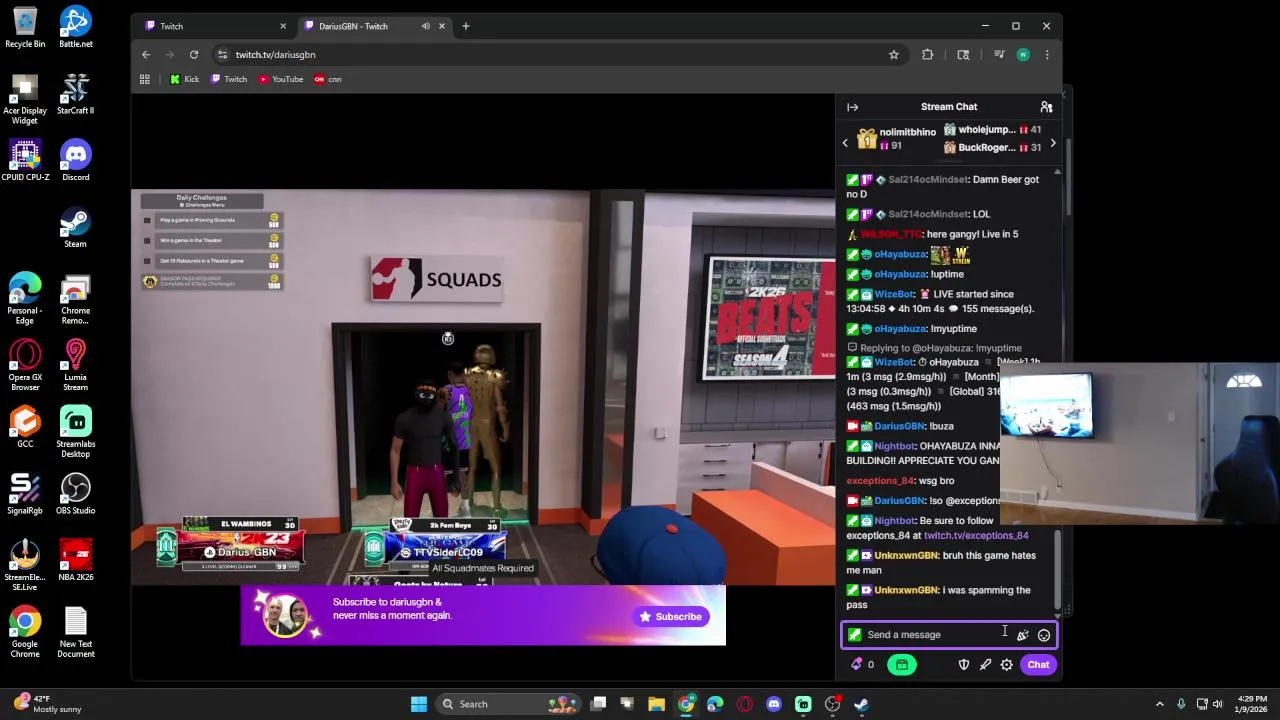Open Steam from the taskbar
The image size is (1280, 720).
(861, 704)
